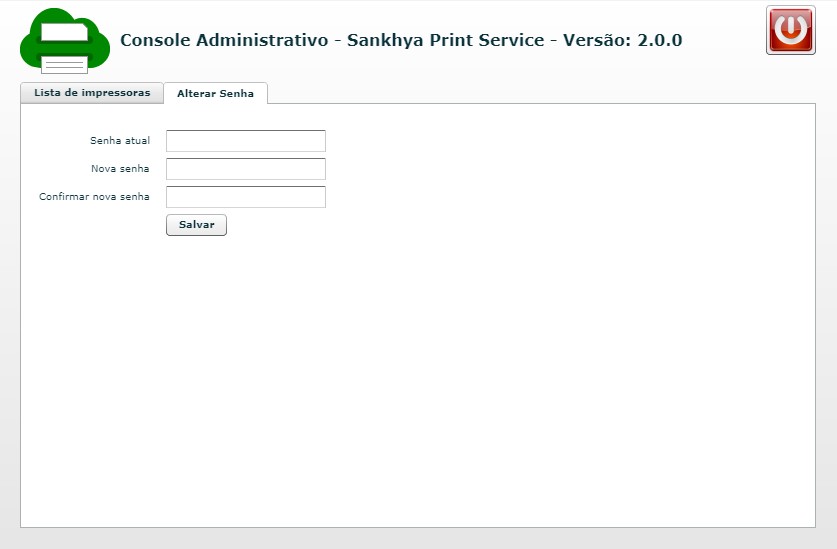
Task: Focus the Confirmar nova senha field
Action: click(x=246, y=197)
